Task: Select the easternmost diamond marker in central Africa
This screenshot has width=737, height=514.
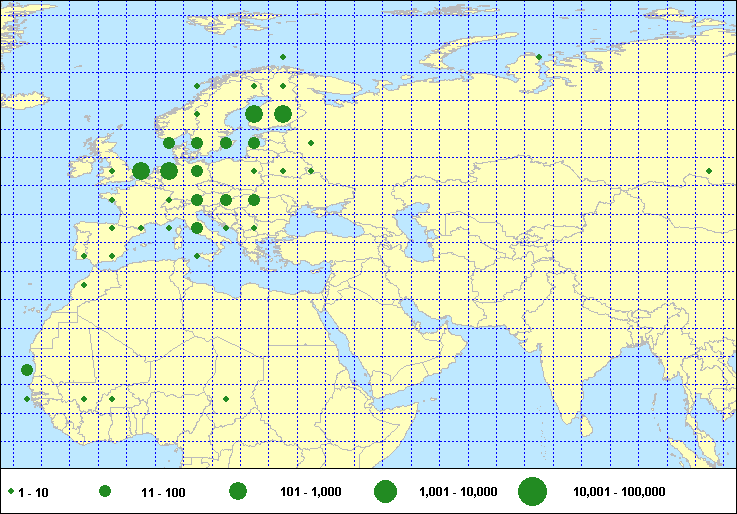Action: point(226,399)
